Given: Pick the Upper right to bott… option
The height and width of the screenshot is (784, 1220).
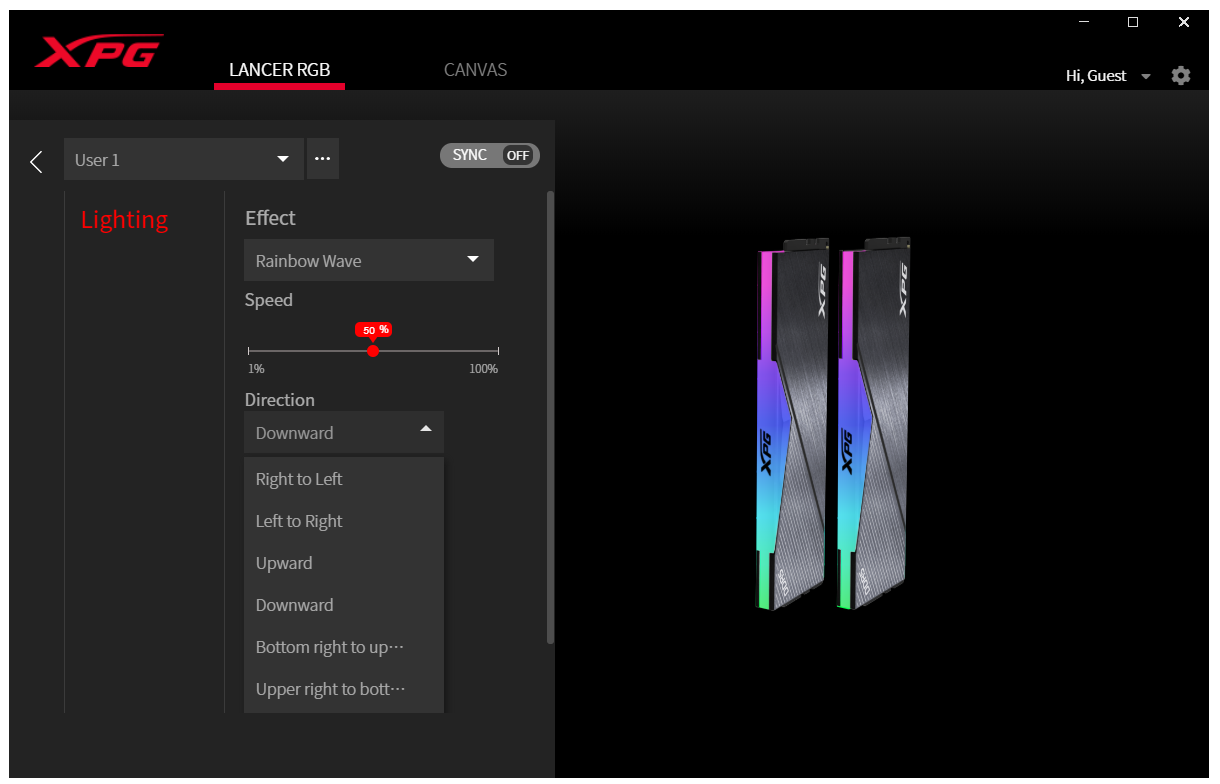Looking at the screenshot, I should click(x=344, y=689).
